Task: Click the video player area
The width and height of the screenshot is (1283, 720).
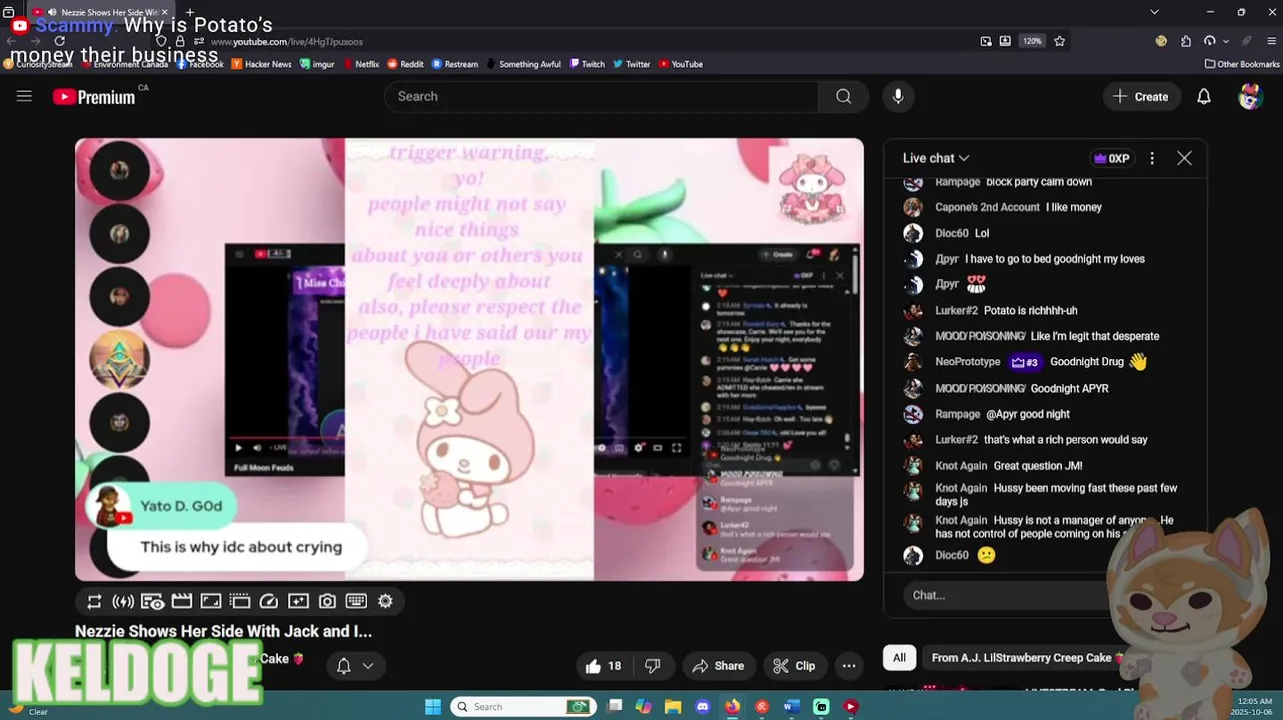Action: [x=469, y=359]
